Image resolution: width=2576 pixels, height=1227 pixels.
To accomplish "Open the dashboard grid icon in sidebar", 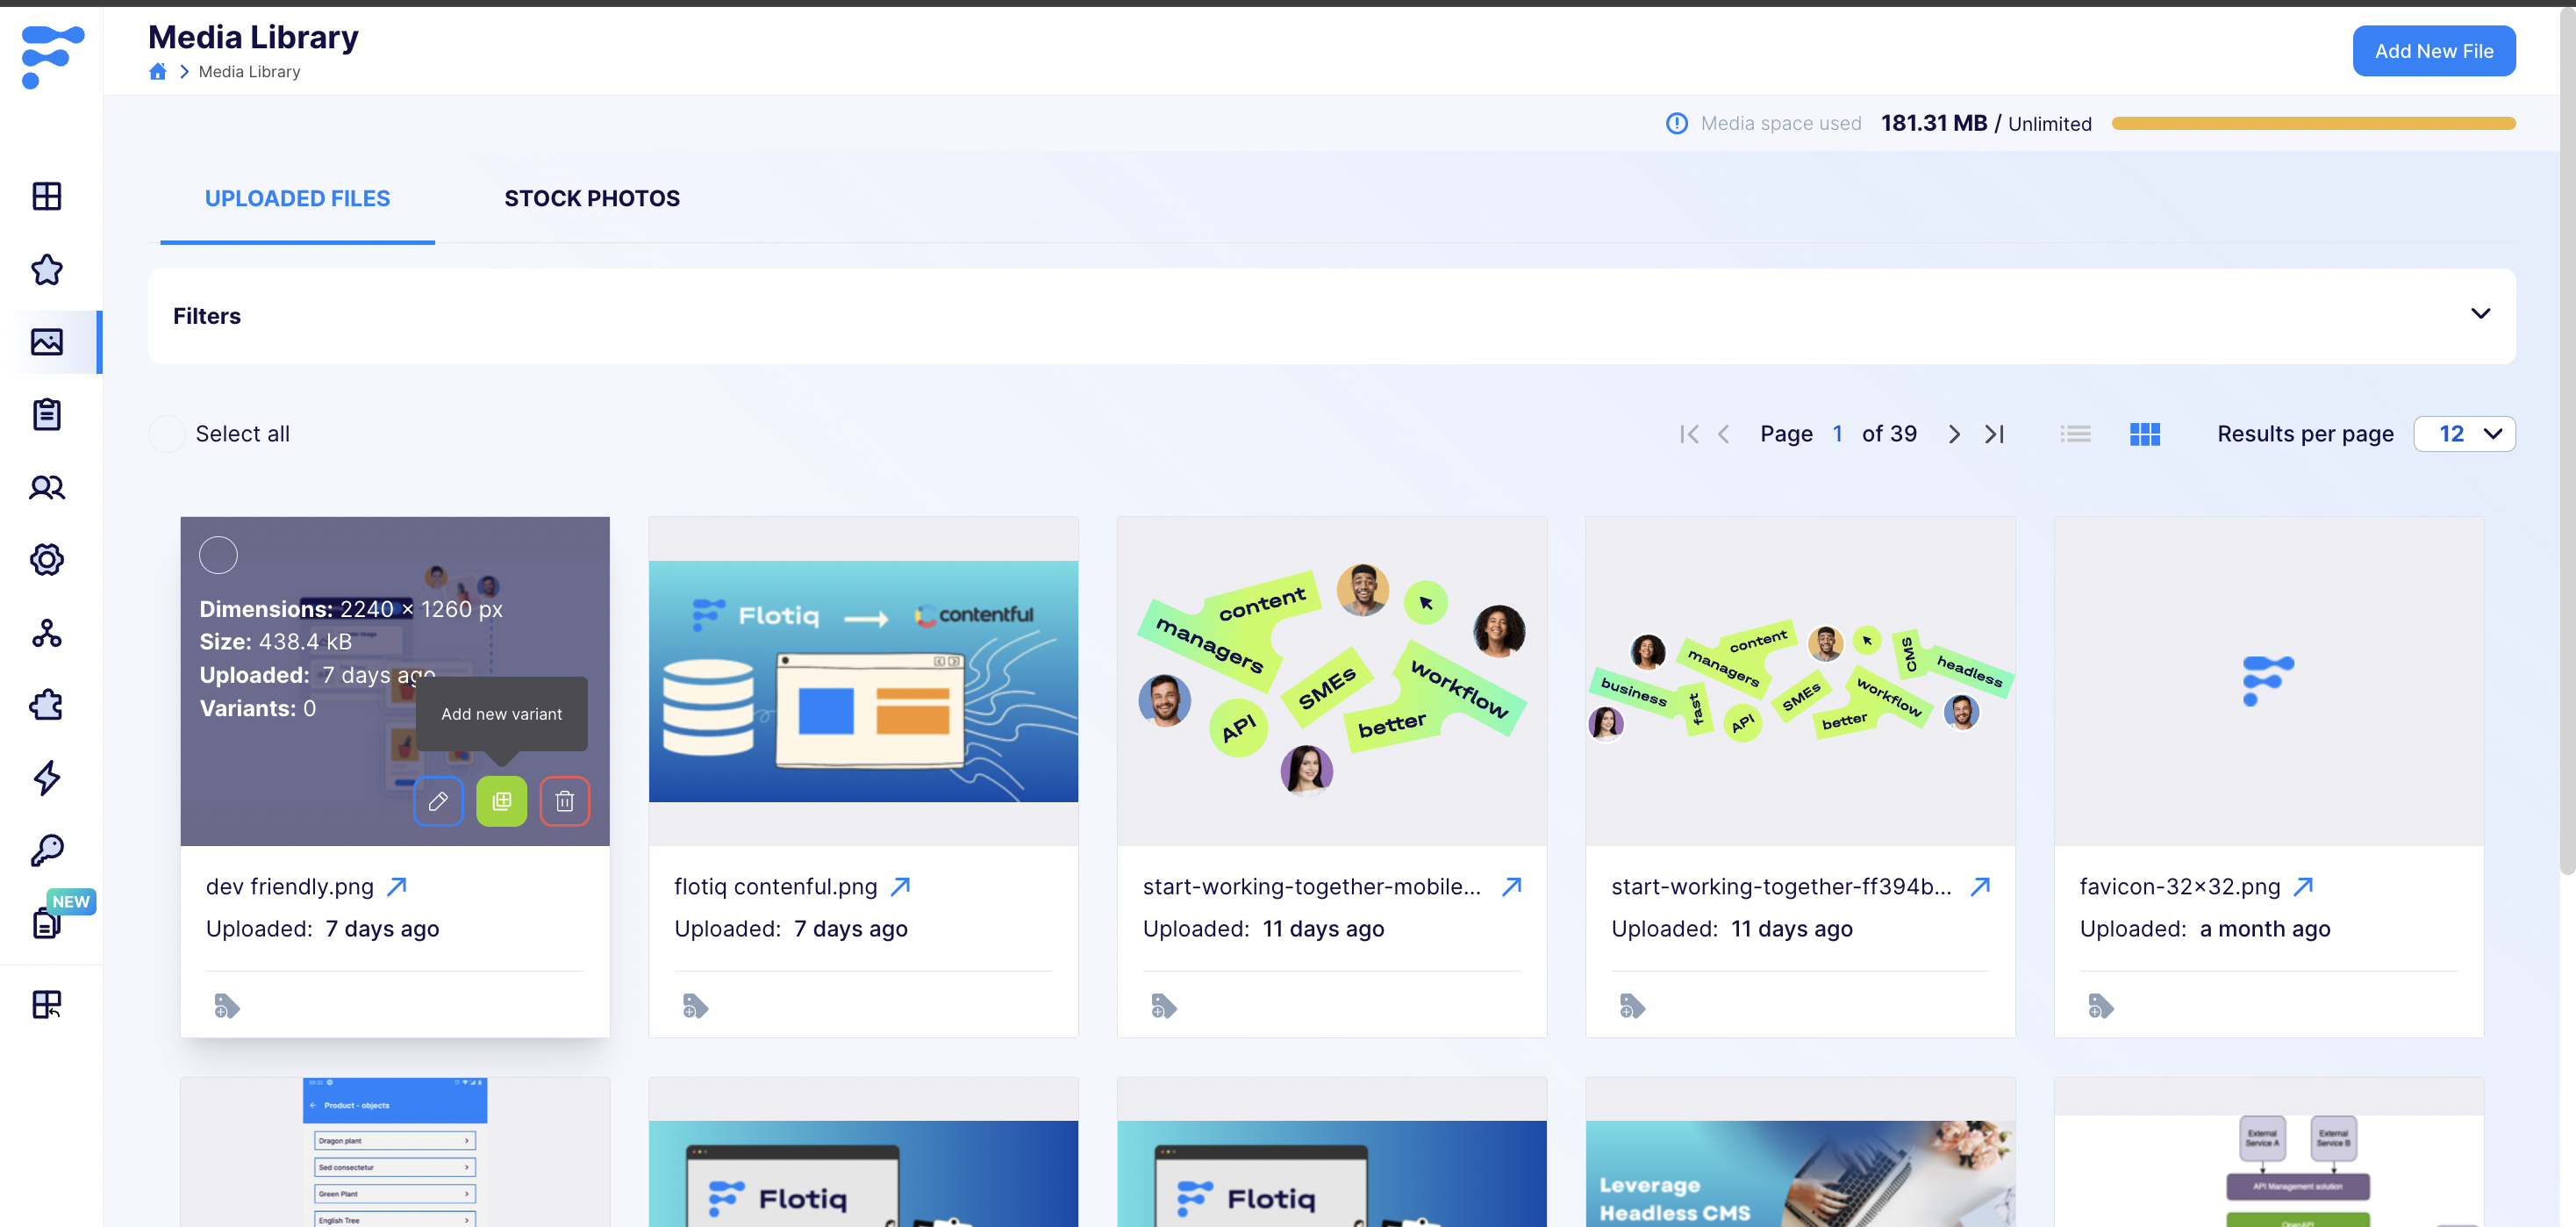I will pos(47,196).
